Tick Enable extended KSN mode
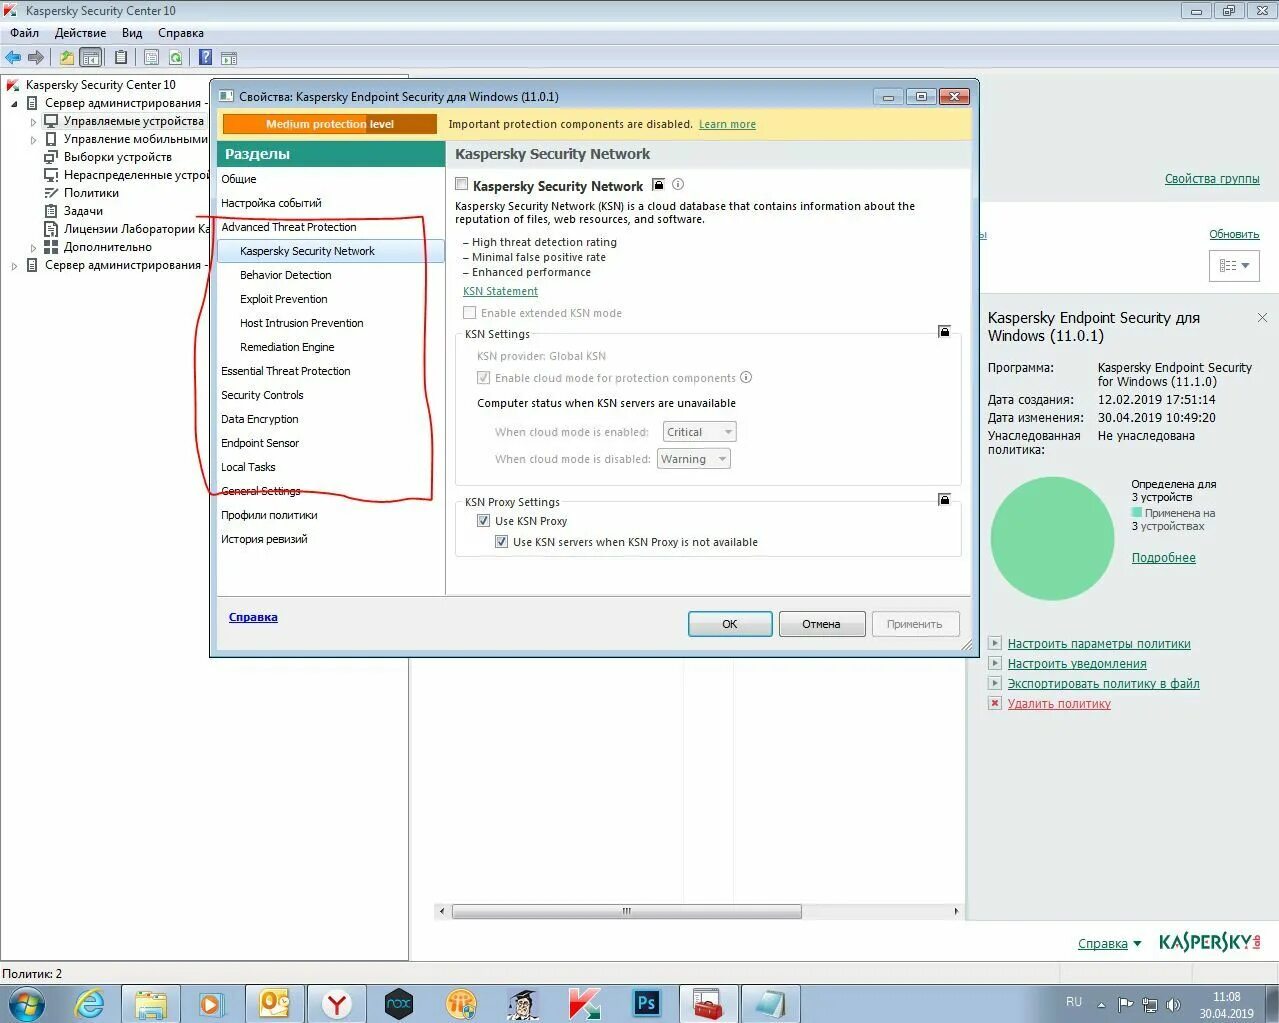Viewport: 1279px width, 1023px height. (469, 313)
